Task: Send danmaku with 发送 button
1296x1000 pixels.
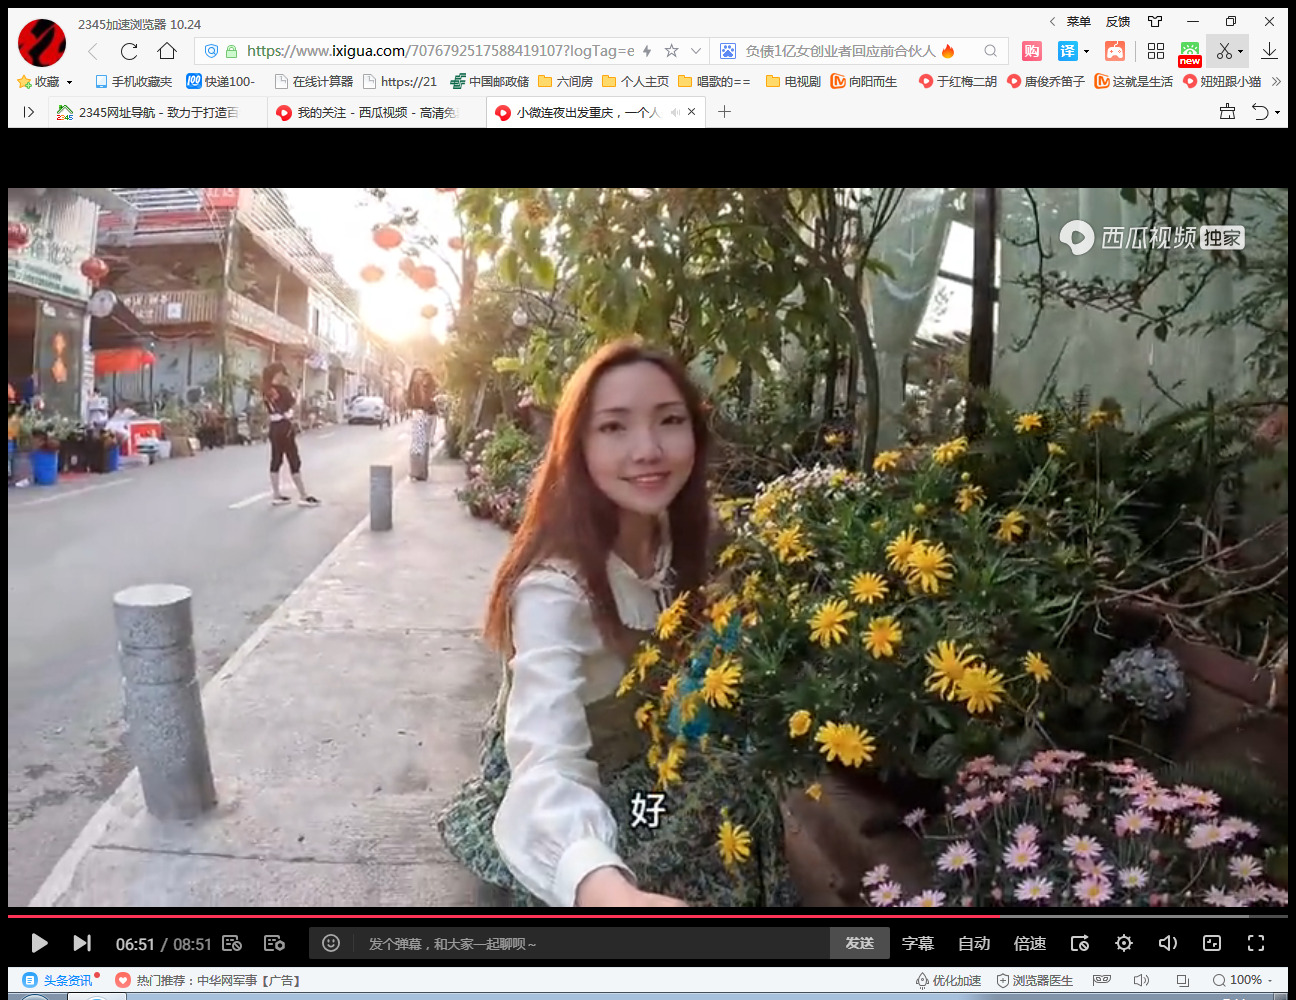Action: (860, 943)
